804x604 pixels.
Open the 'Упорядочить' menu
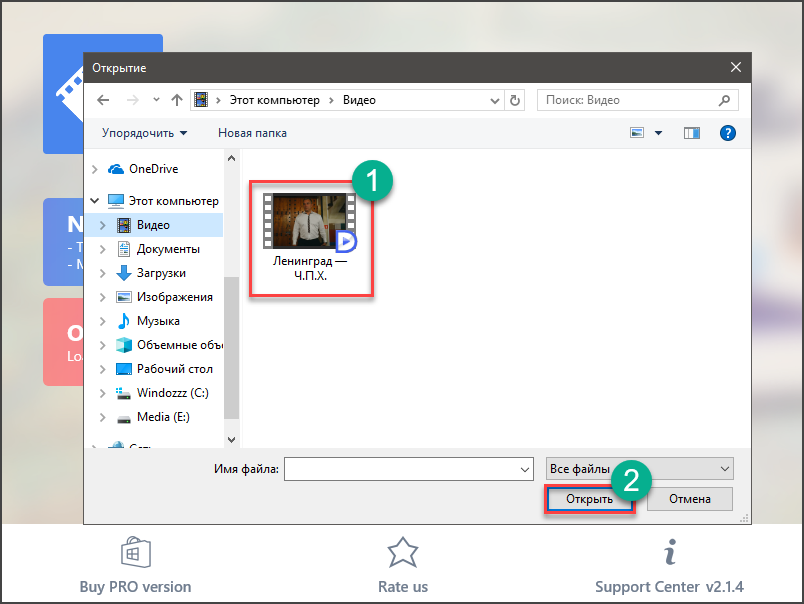[144, 133]
